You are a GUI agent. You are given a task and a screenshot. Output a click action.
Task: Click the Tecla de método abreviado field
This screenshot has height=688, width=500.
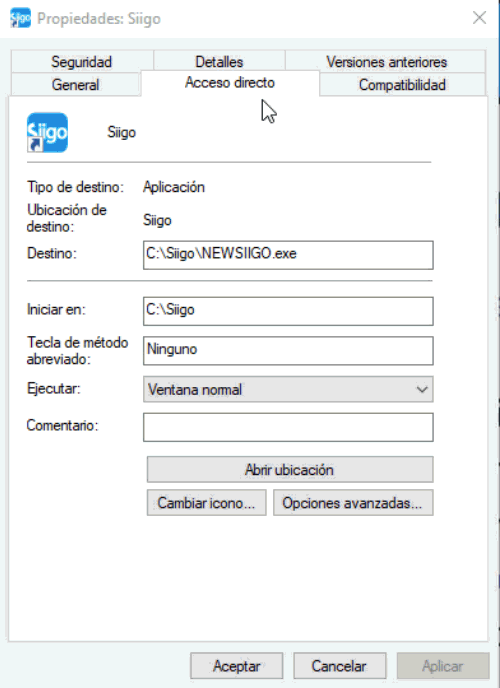click(x=288, y=351)
